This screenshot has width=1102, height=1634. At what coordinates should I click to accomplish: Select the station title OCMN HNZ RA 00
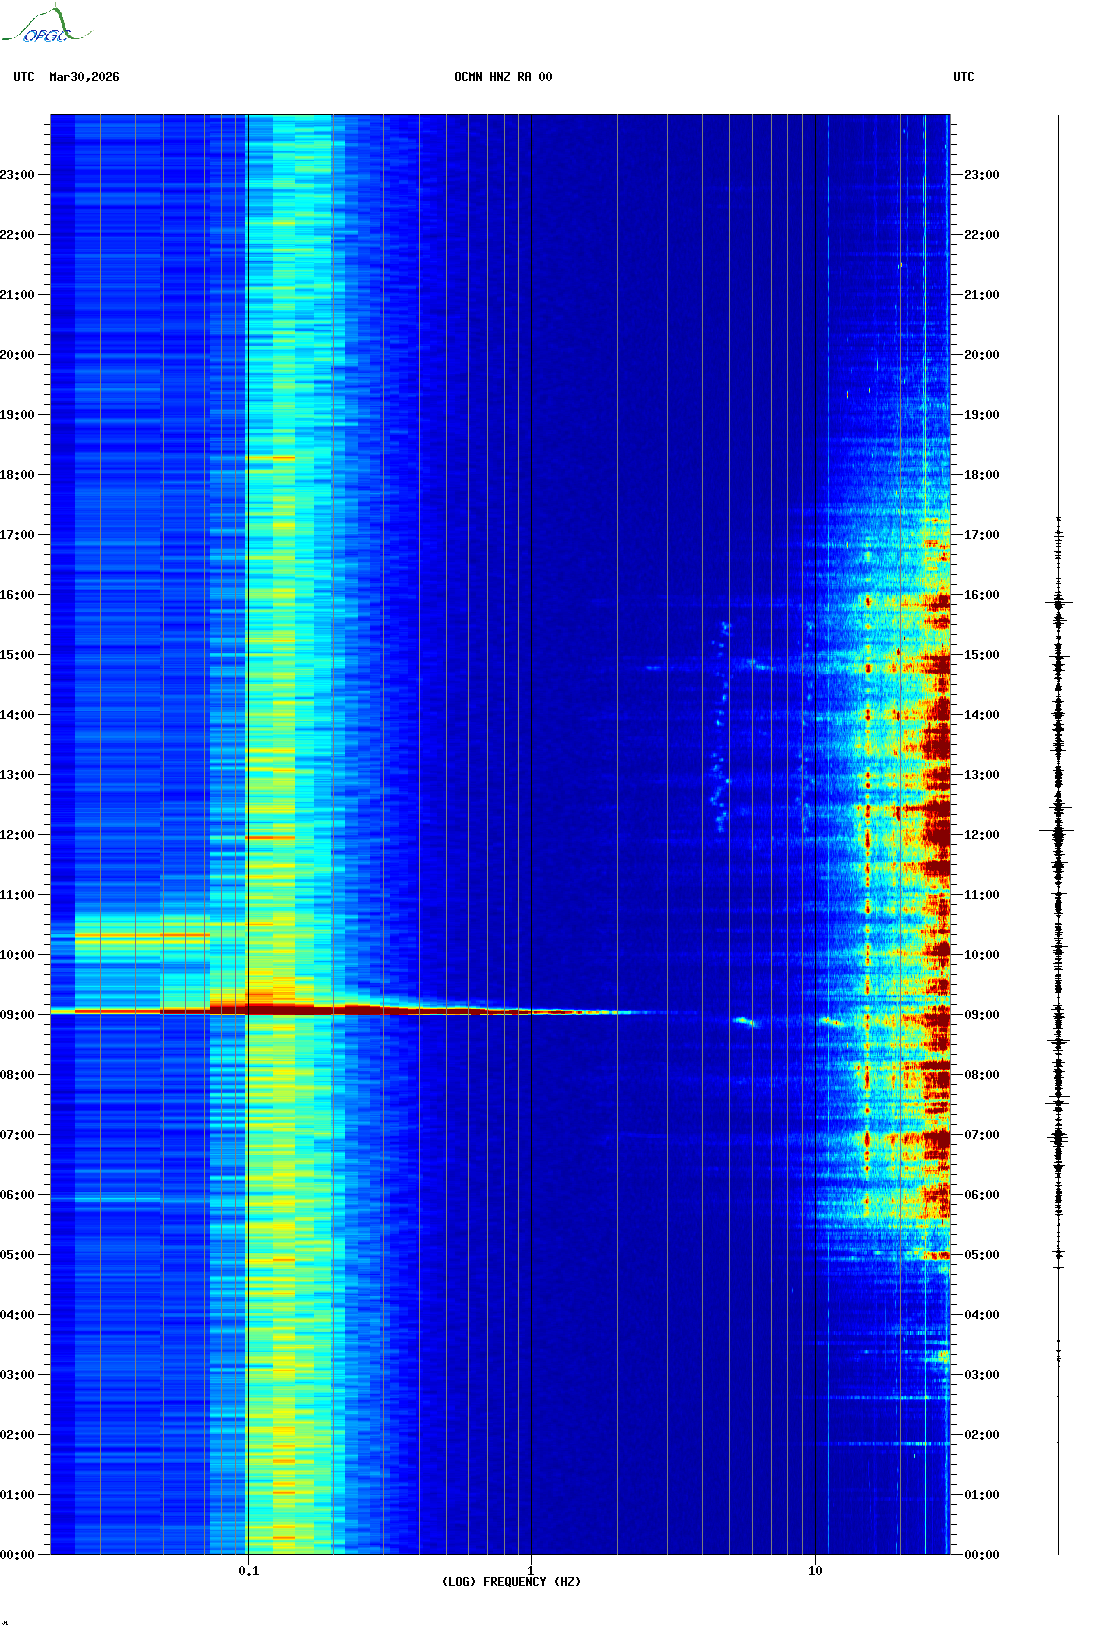(503, 77)
